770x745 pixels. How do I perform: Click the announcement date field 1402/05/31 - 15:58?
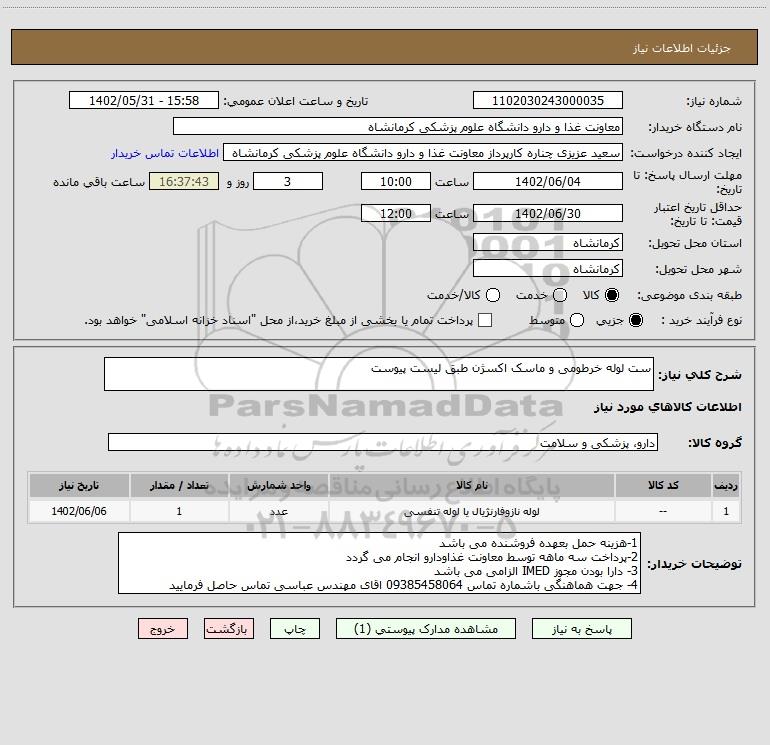(144, 101)
